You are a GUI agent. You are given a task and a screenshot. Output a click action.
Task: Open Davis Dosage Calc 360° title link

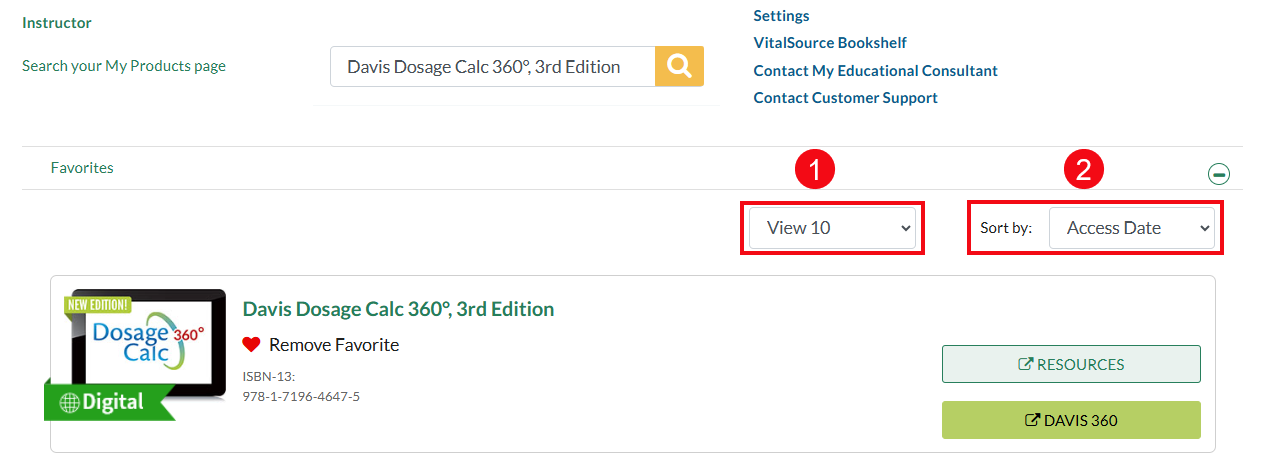[398, 309]
